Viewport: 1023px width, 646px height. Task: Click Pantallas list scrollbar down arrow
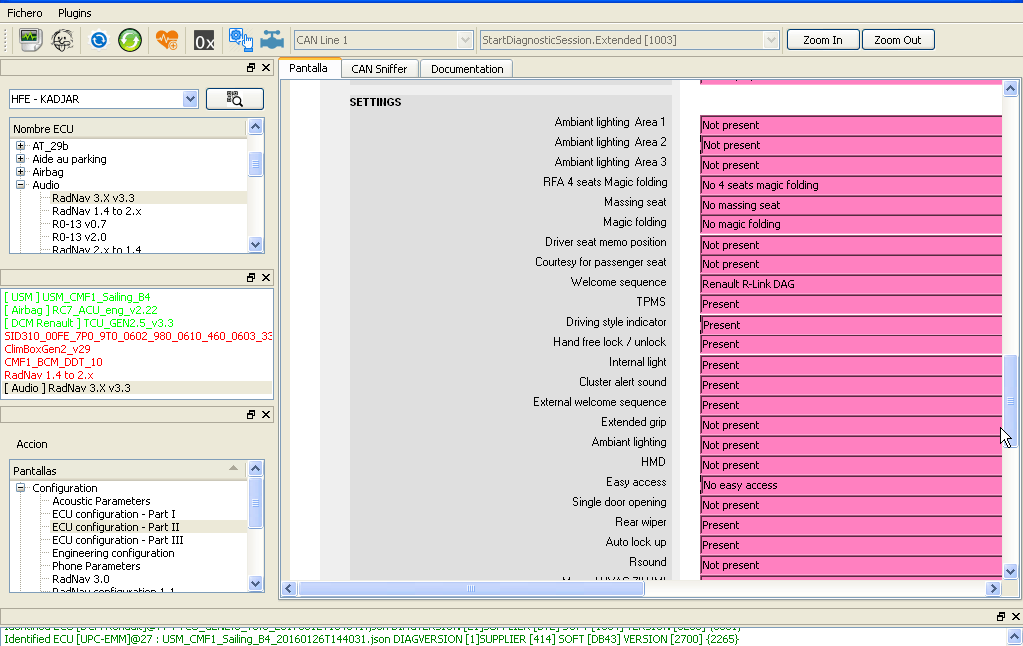(255, 583)
